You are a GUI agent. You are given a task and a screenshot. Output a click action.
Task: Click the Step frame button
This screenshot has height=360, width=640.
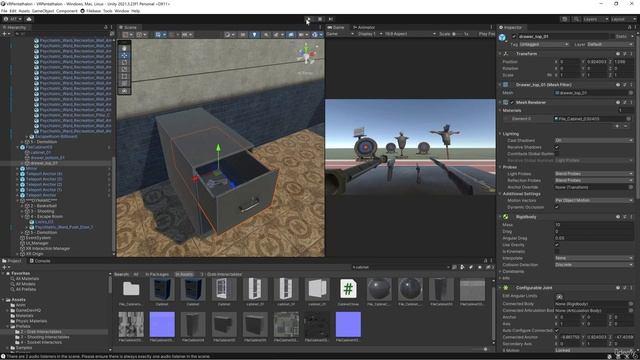coord(331,19)
